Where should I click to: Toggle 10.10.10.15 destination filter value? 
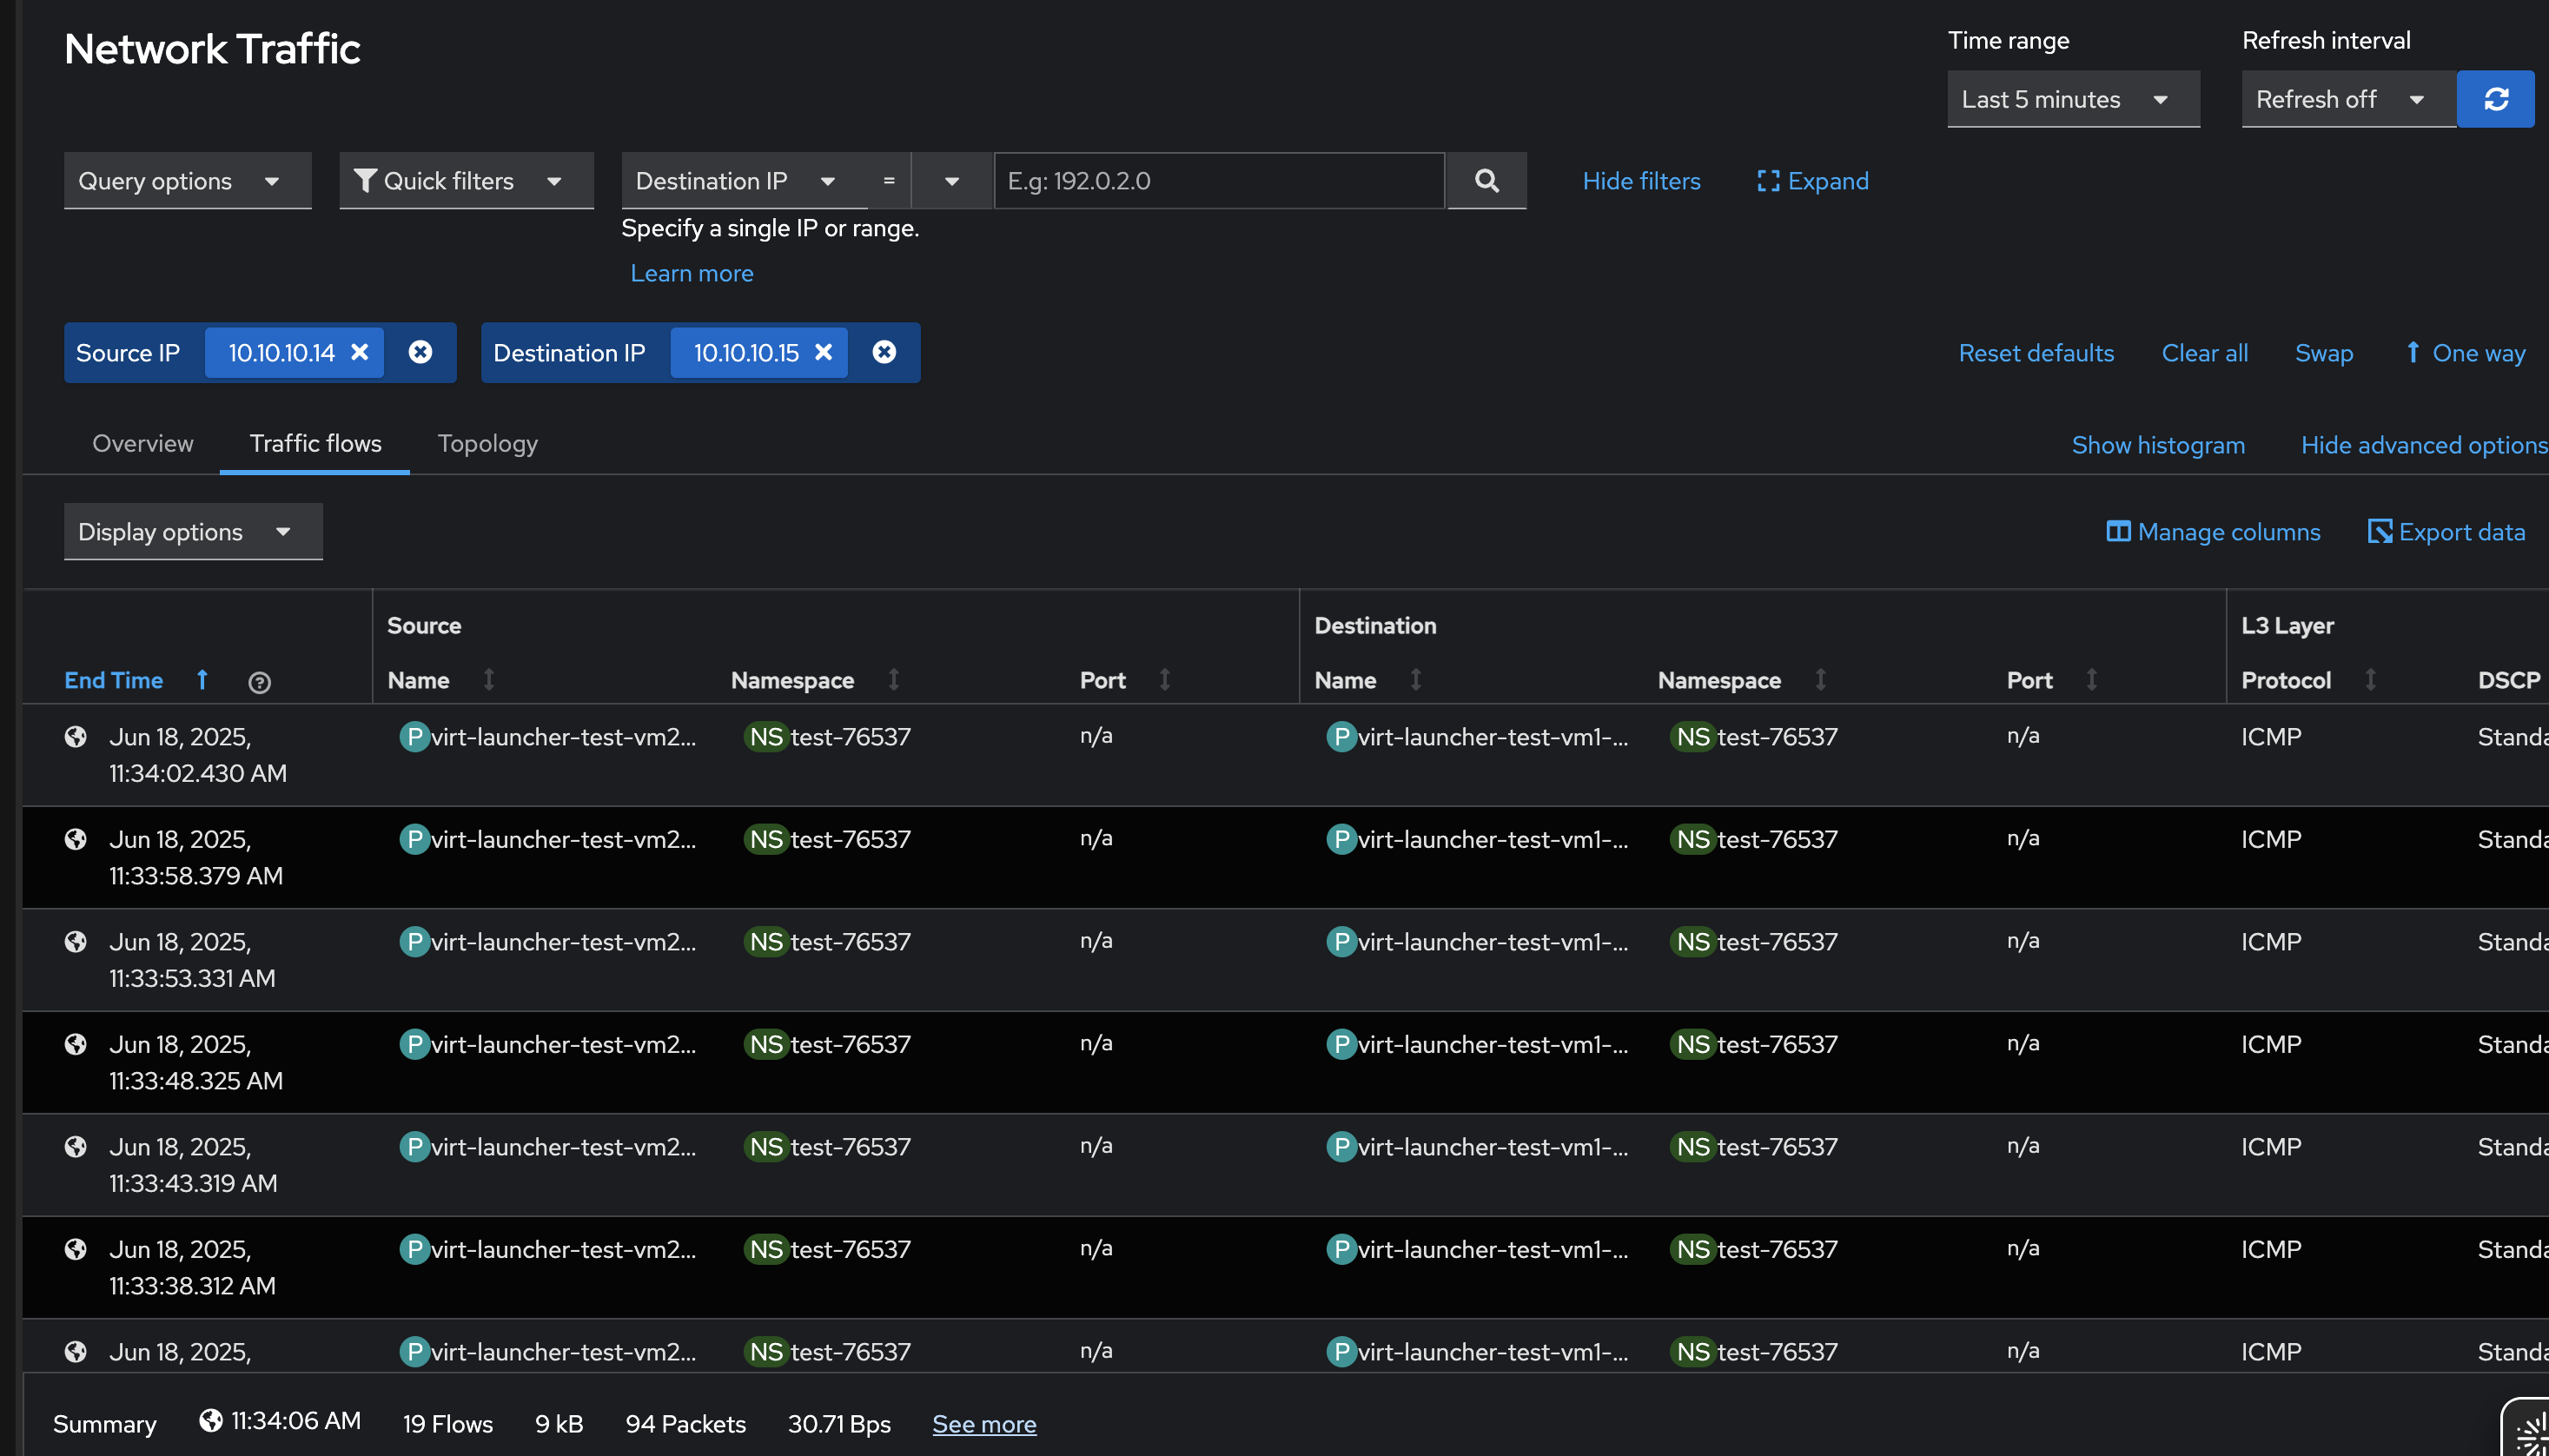click(746, 353)
